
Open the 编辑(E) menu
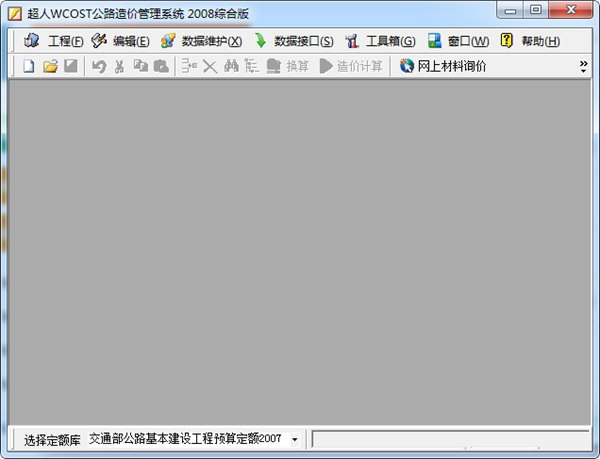[x=120, y=41]
